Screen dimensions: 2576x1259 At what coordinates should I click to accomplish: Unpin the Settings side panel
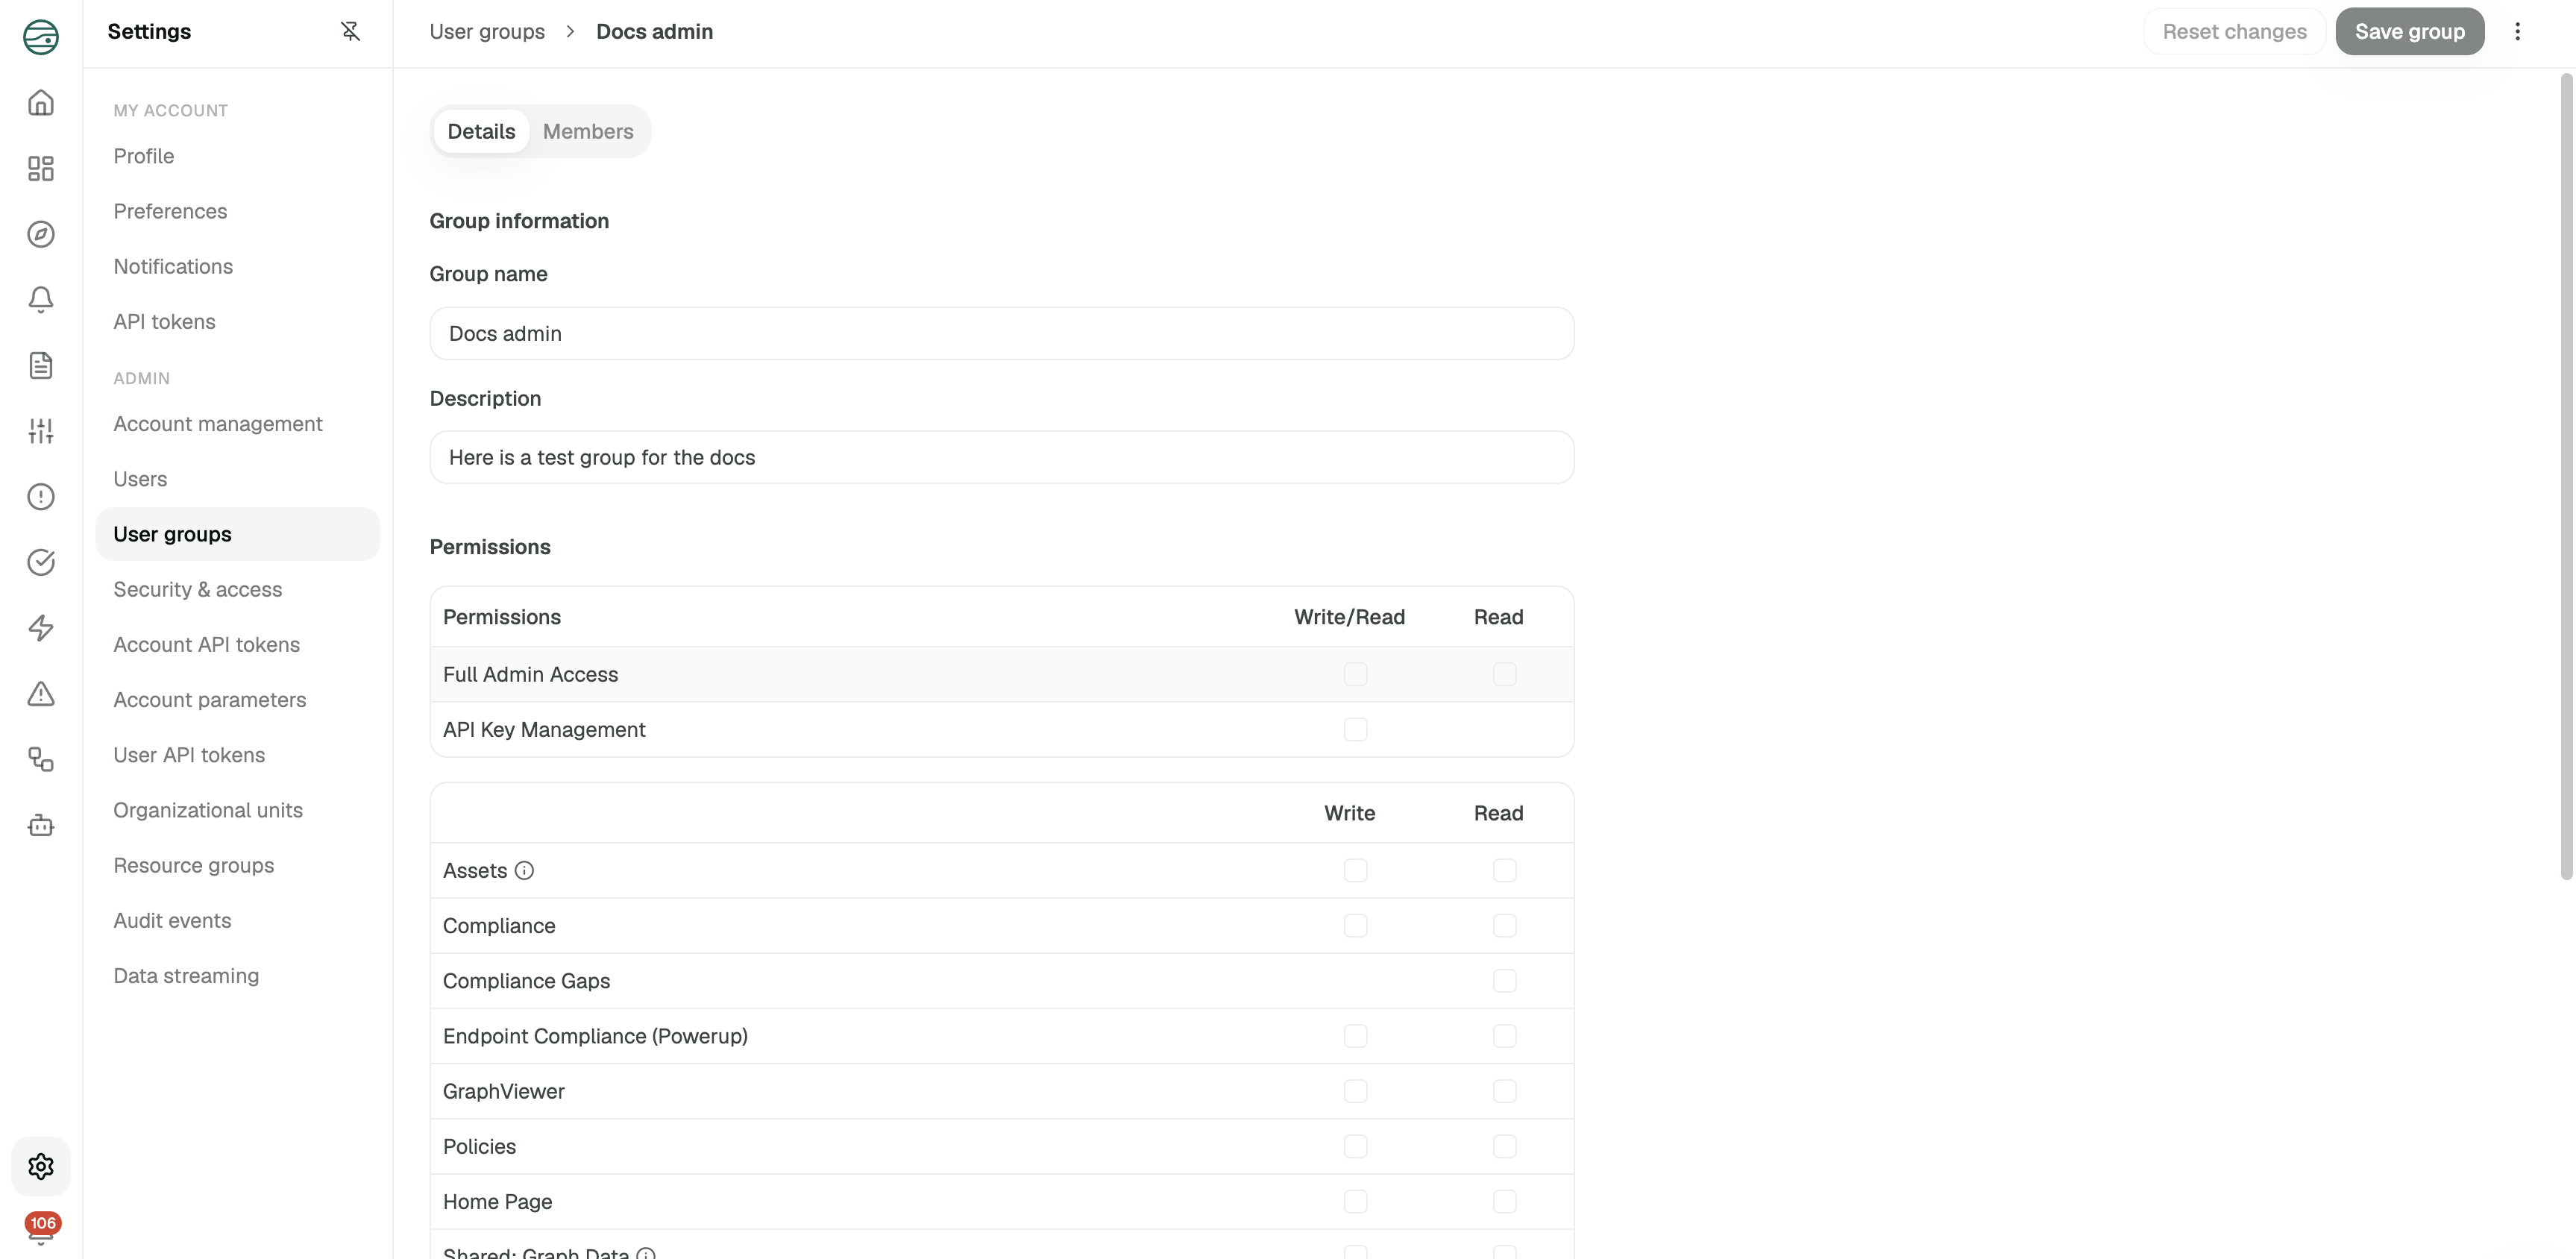tap(350, 31)
